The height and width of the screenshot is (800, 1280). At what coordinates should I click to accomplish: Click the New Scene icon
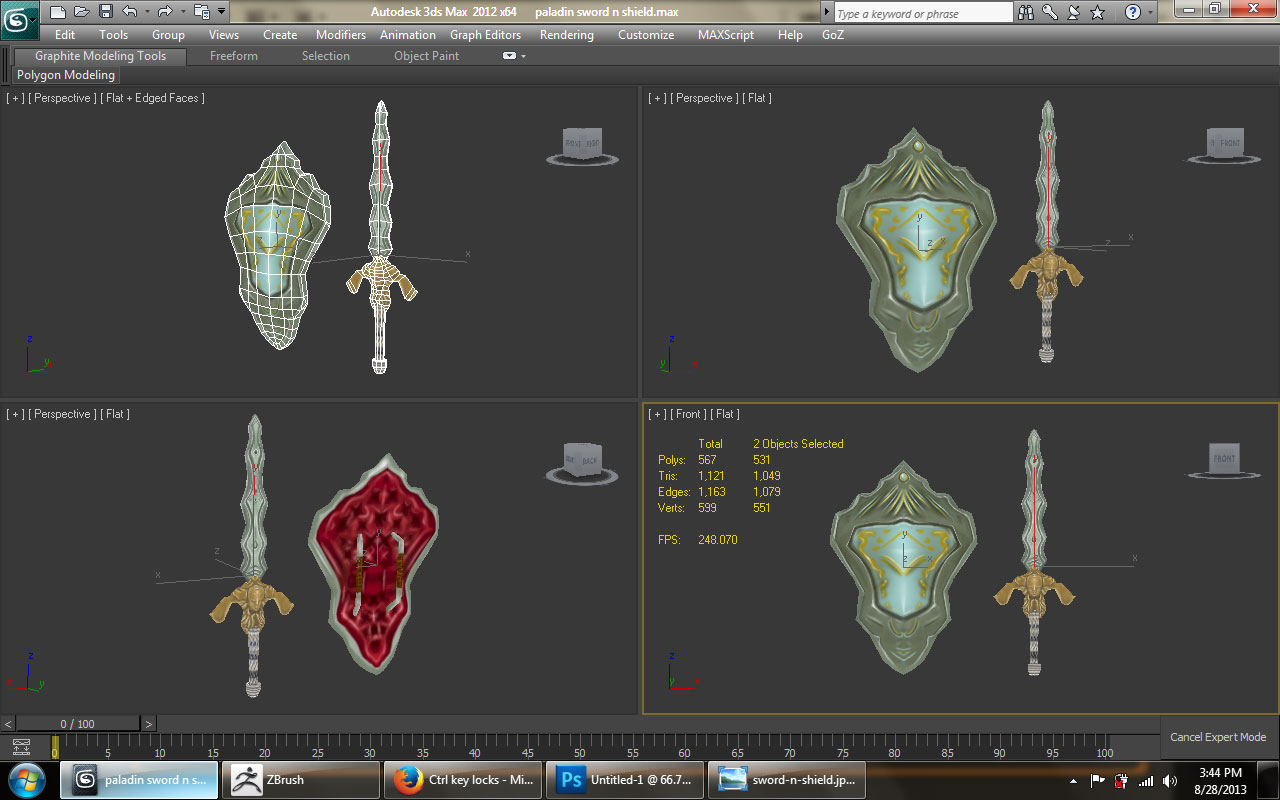click(58, 12)
